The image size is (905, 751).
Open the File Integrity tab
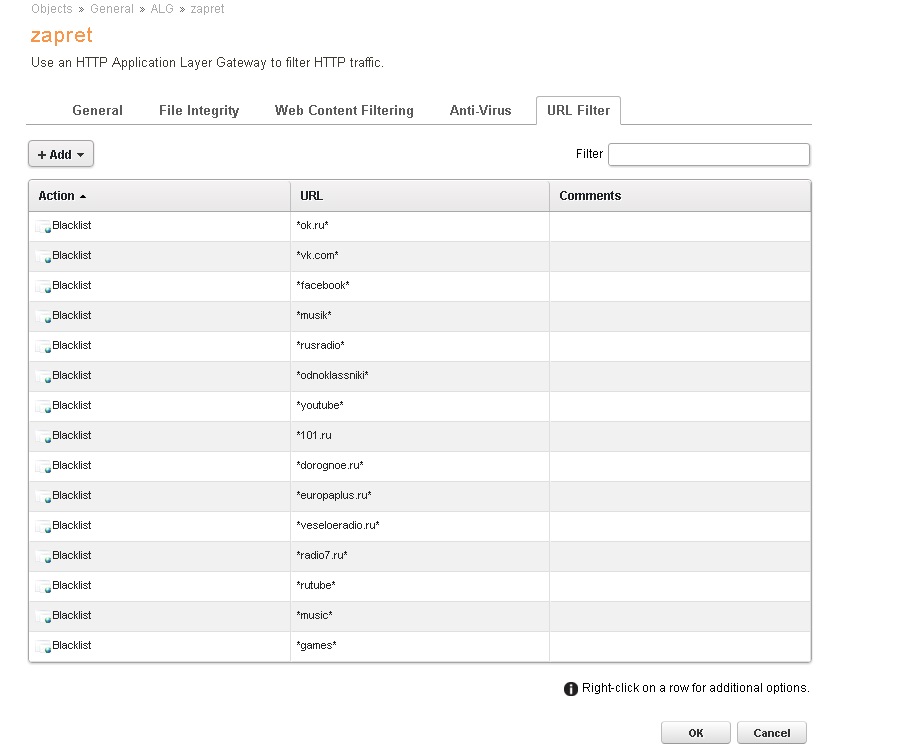(199, 111)
